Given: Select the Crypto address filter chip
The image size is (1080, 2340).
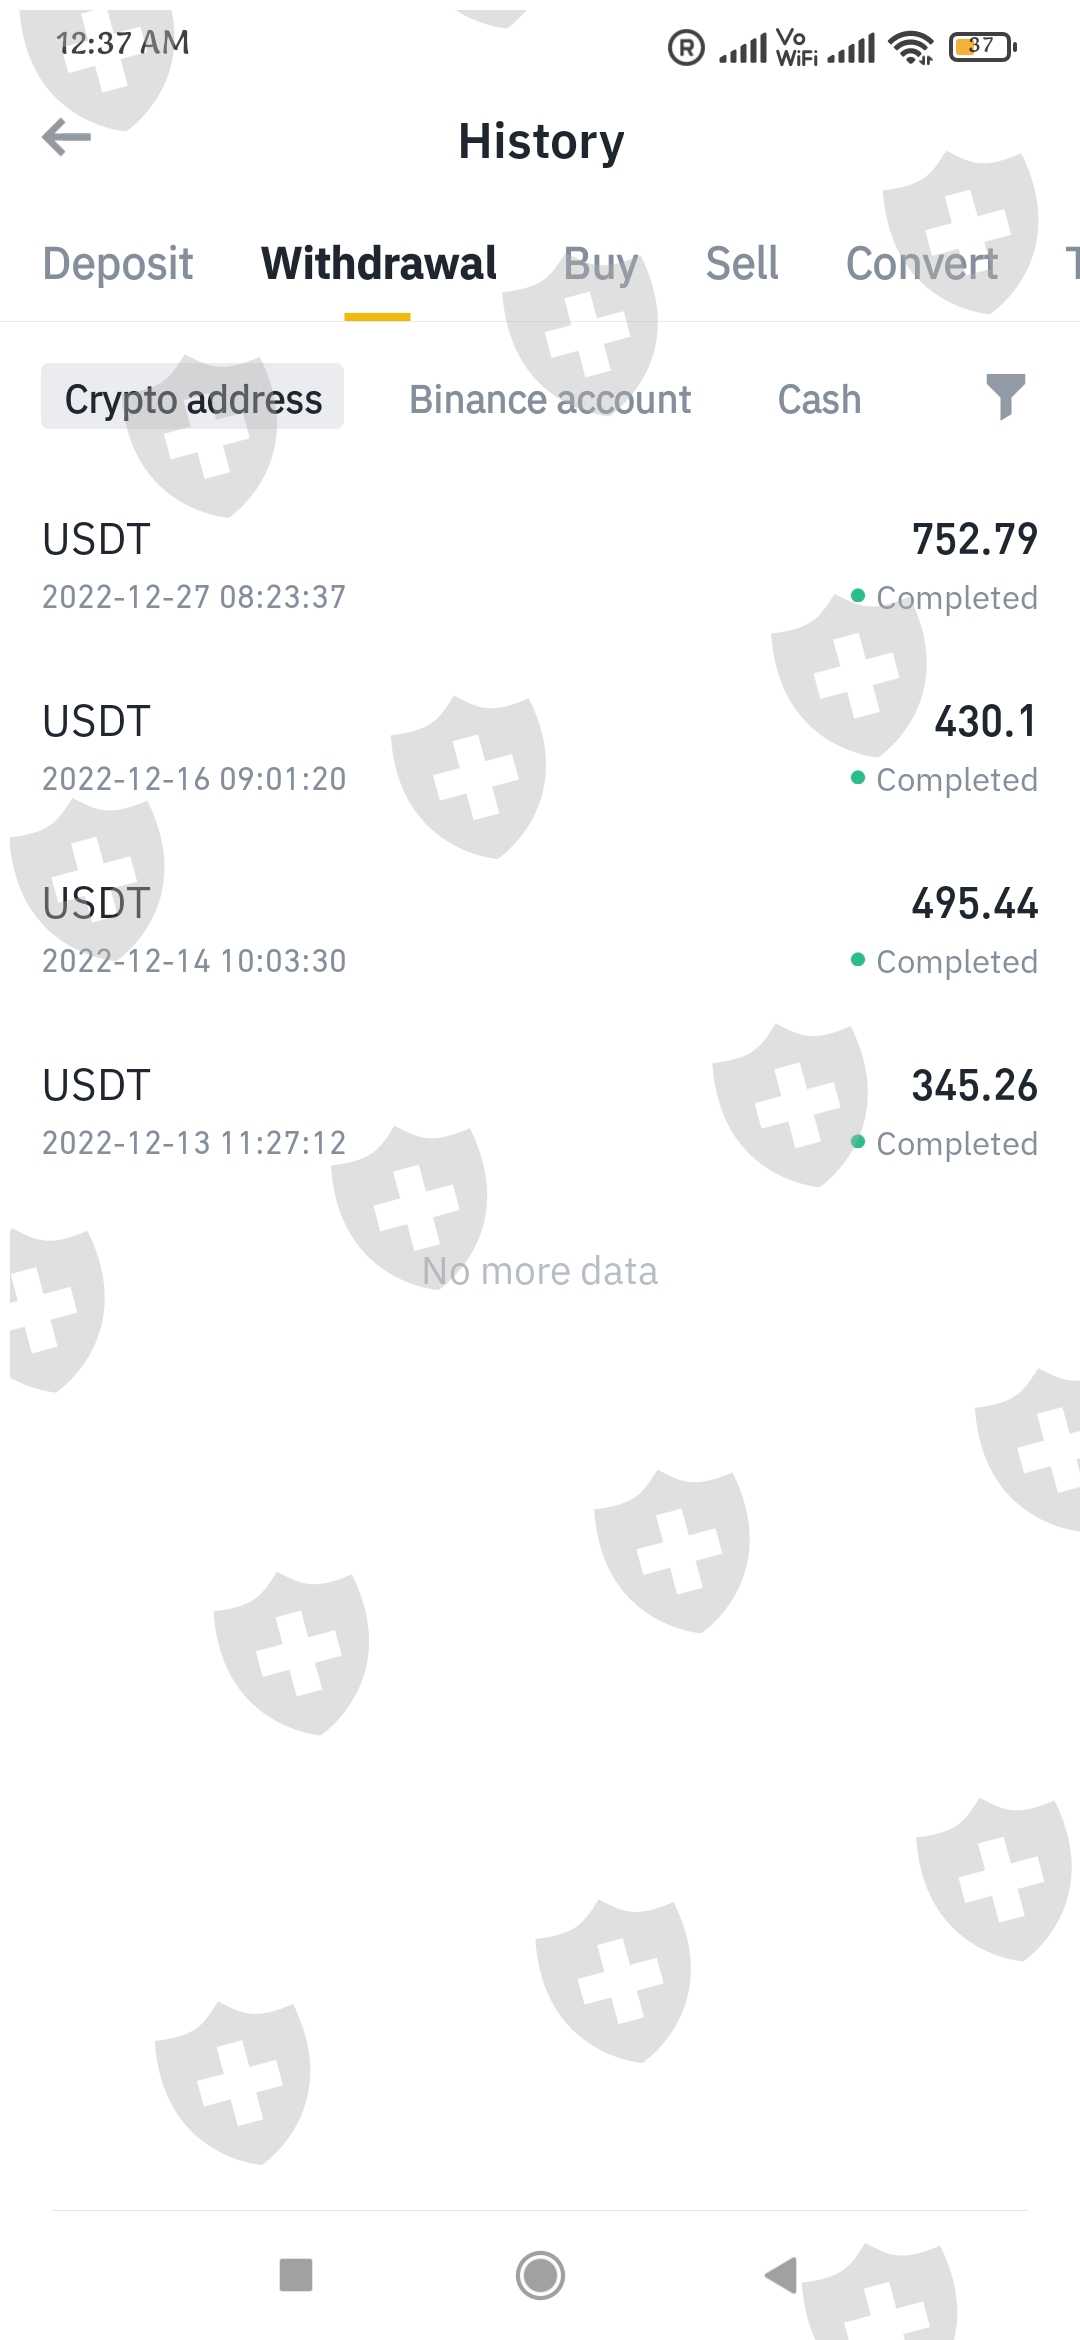Looking at the screenshot, I should click(x=193, y=398).
